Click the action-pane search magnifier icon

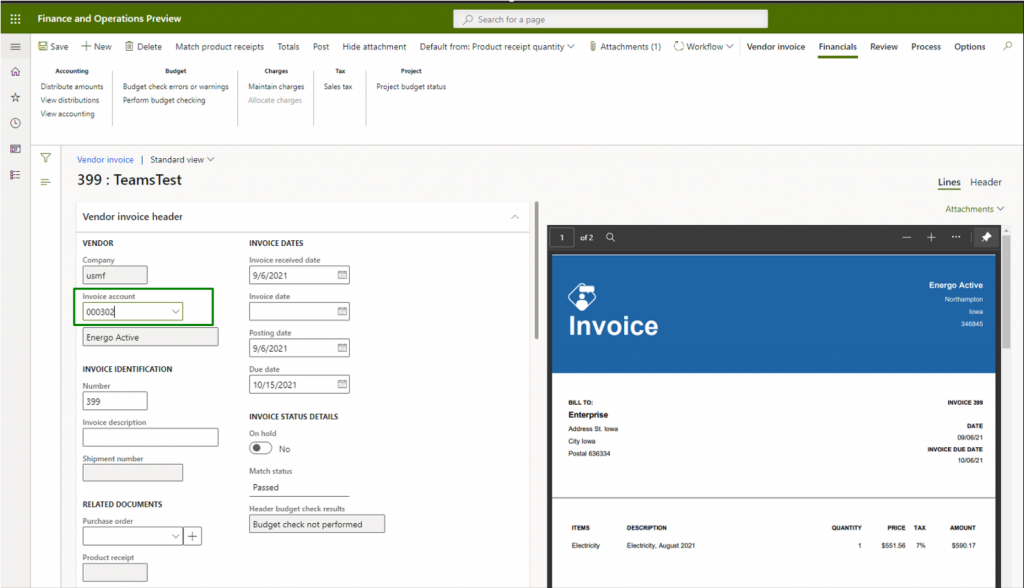(x=1008, y=46)
